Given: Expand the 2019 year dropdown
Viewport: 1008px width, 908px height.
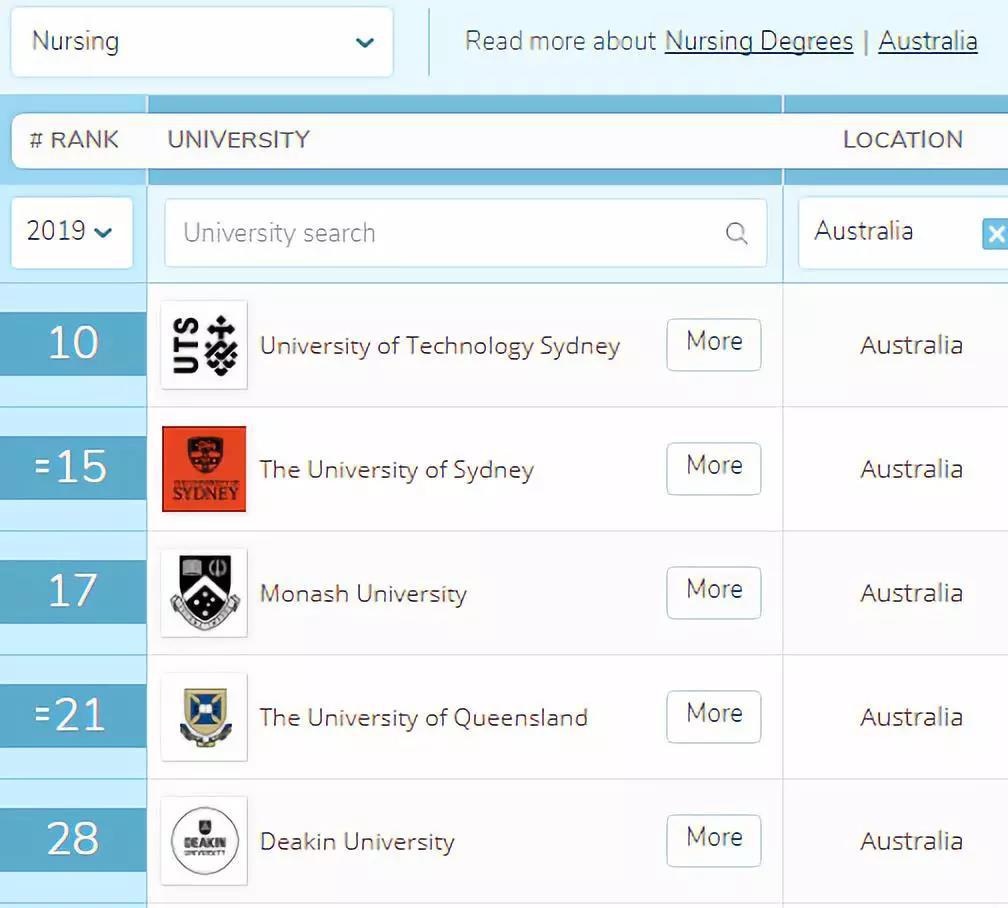Looking at the screenshot, I should 71,232.
